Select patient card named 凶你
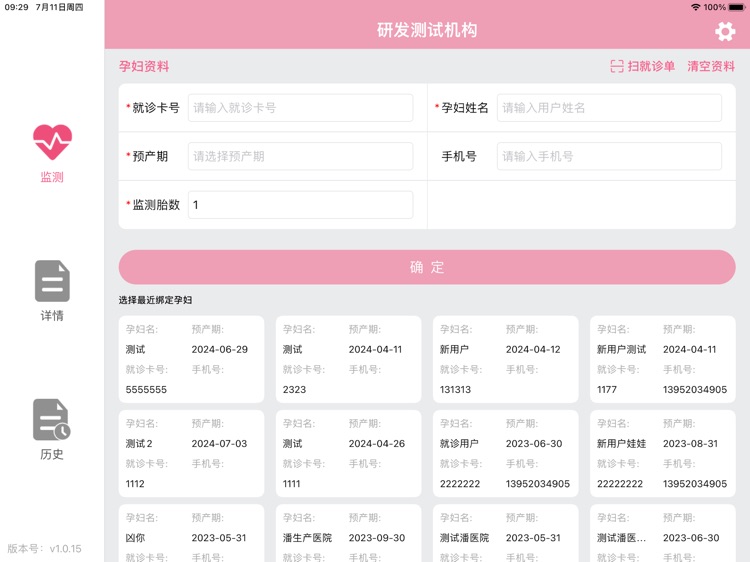750x562 pixels. pos(191,533)
